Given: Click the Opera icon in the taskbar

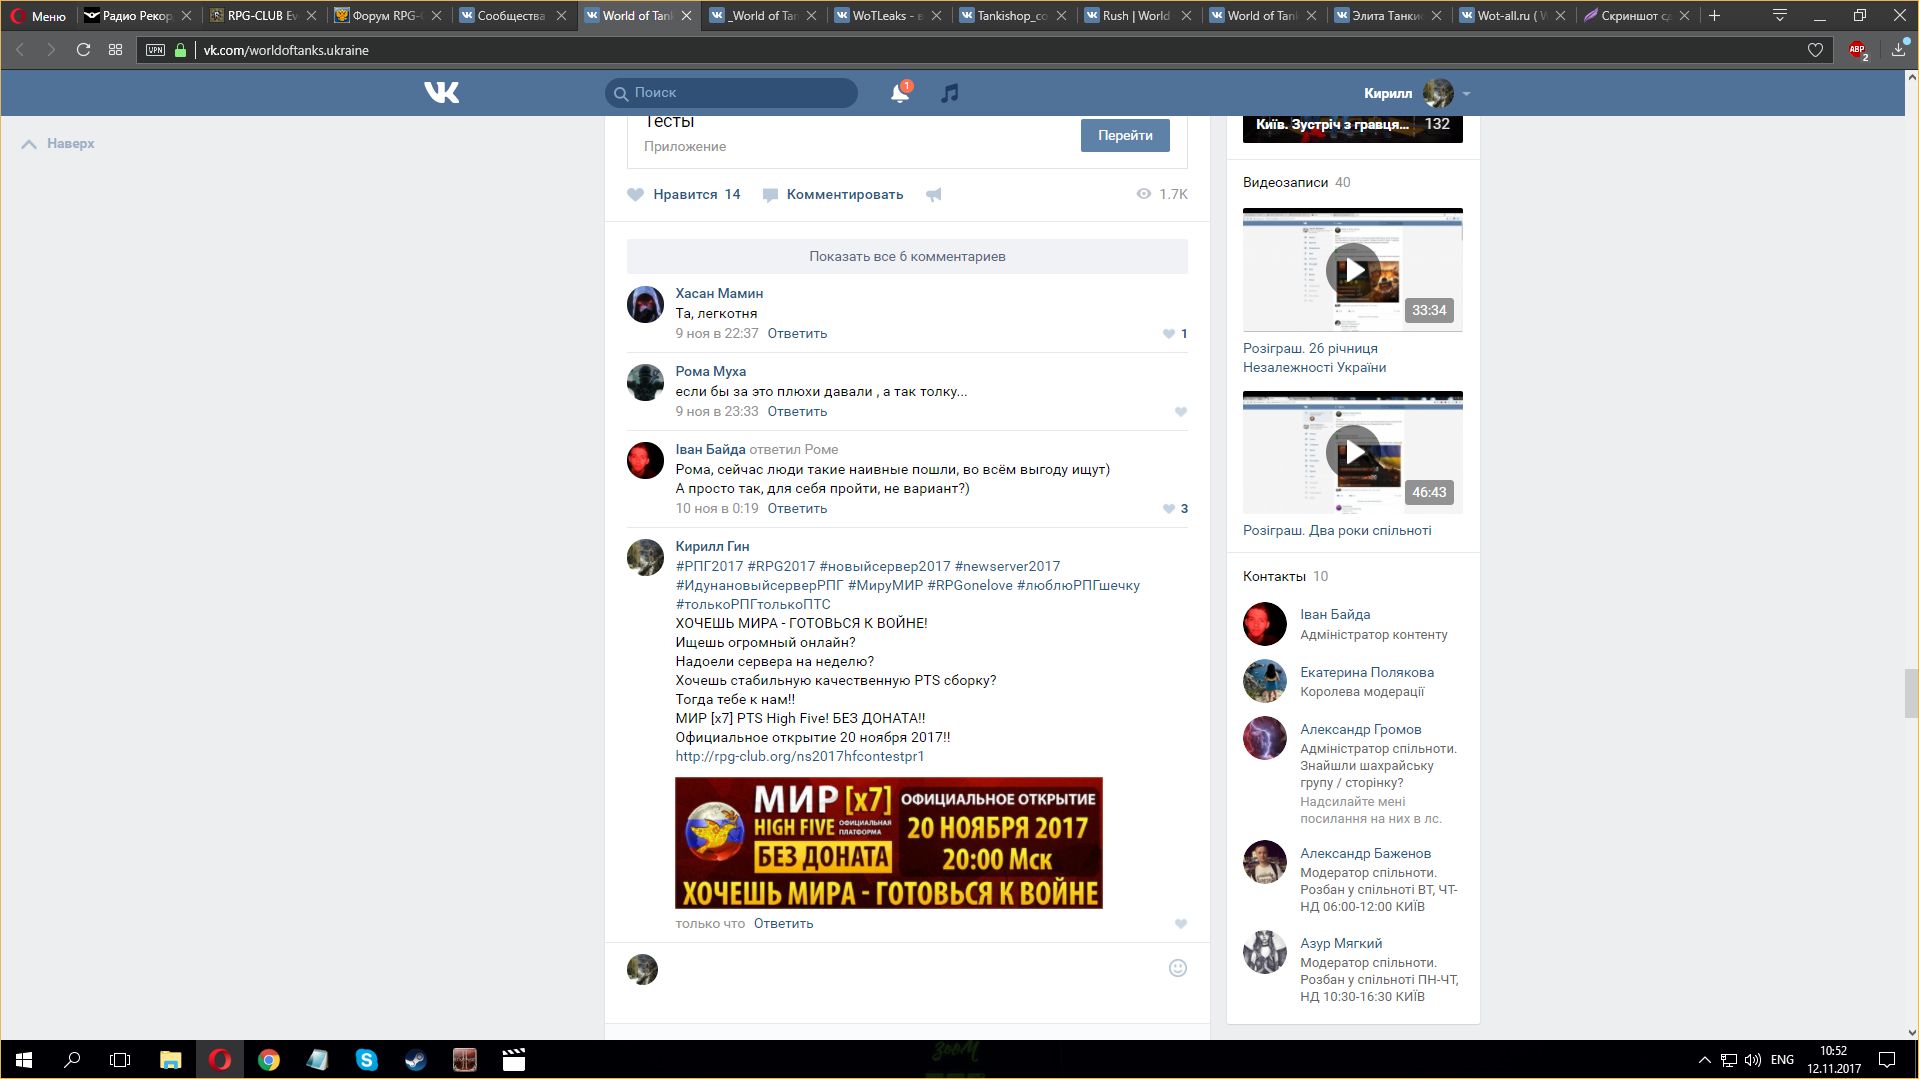Looking at the screenshot, I should pyautogui.click(x=219, y=1060).
